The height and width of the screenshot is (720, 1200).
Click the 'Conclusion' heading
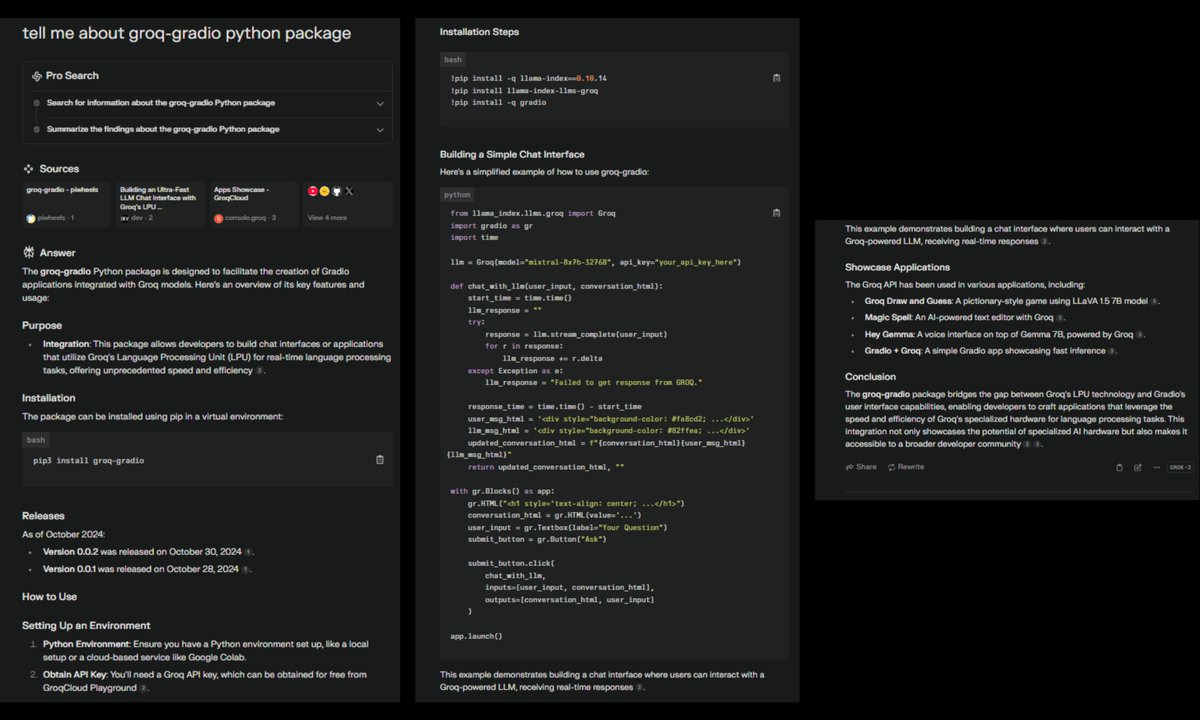870,377
